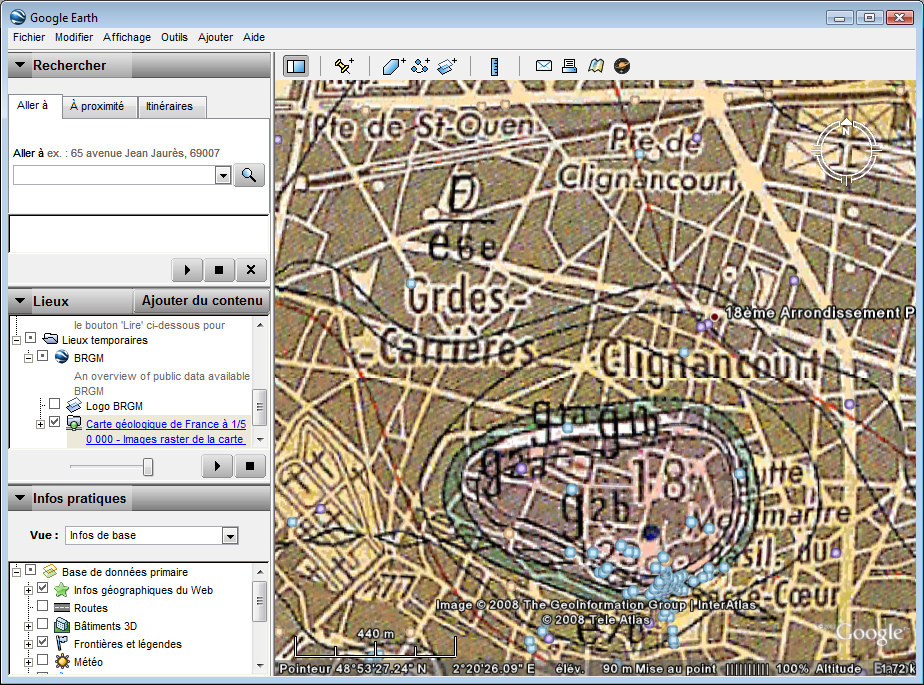The height and width of the screenshot is (685, 924).
Task: Stop the Lieux panel tour
Action: pyautogui.click(x=250, y=466)
